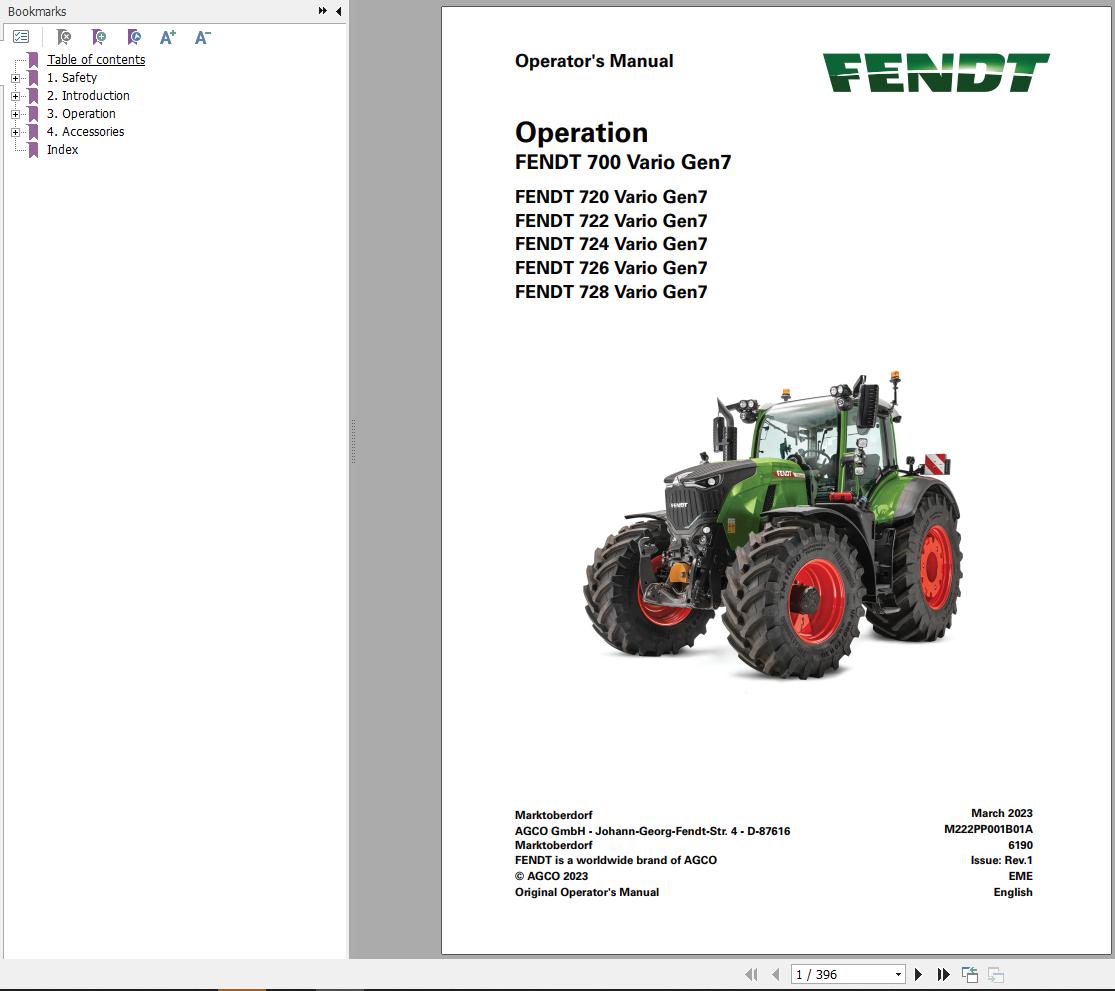This screenshot has width=1115, height=991.
Task: Decrease bookmark text size with A-
Action: 203,37
